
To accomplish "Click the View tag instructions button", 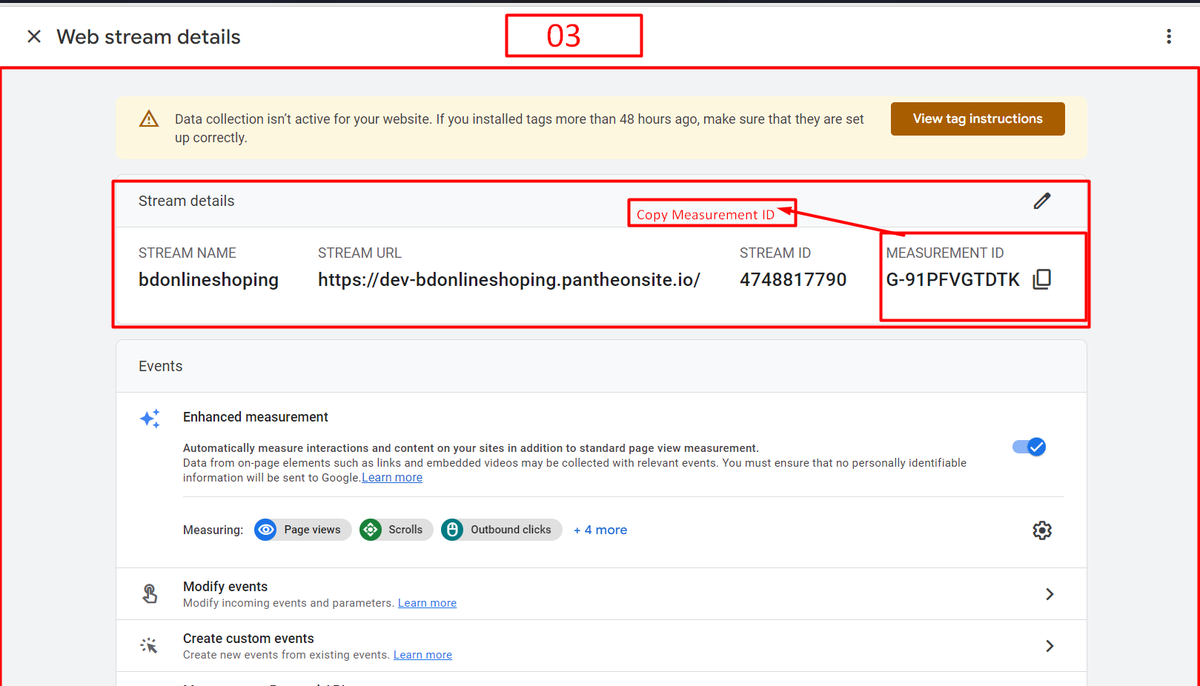I will click(x=977, y=119).
